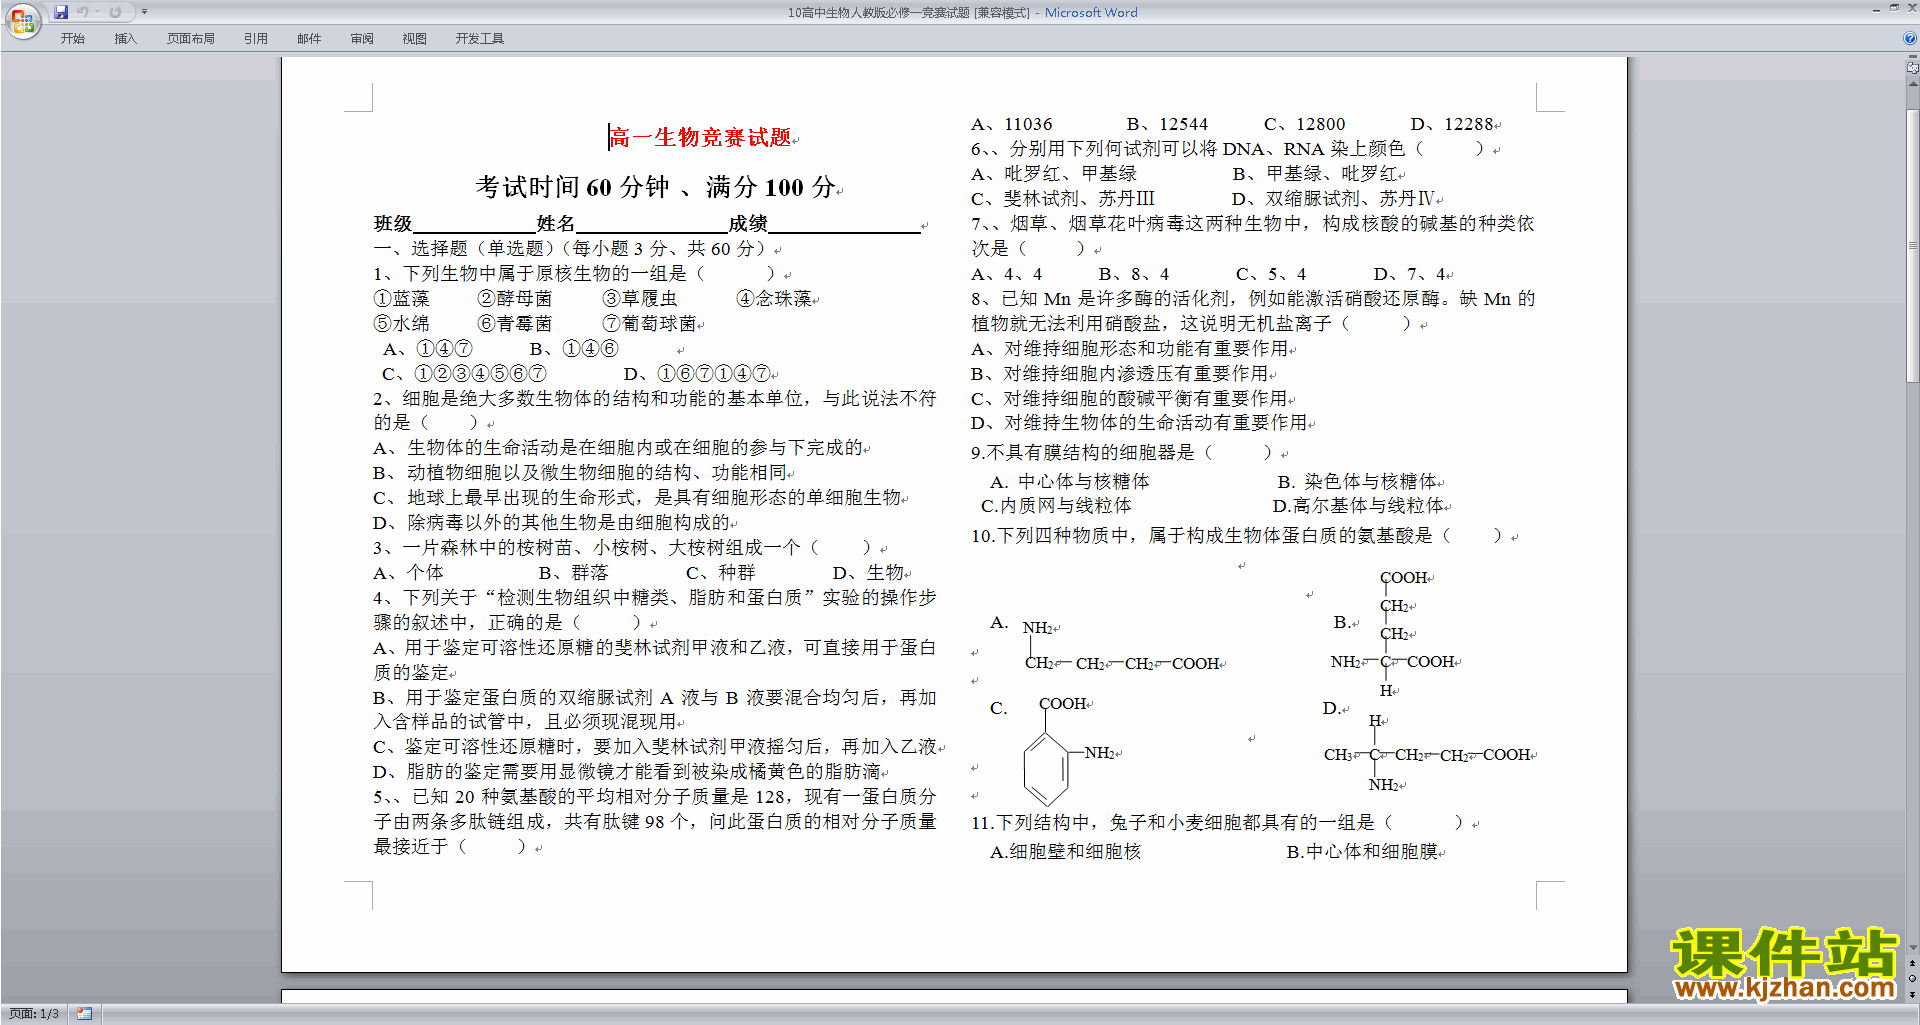Switch to the 视图 tab
The height and width of the screenshot is (1025, 1920).
pyautogui.click(x=415, y=39)
